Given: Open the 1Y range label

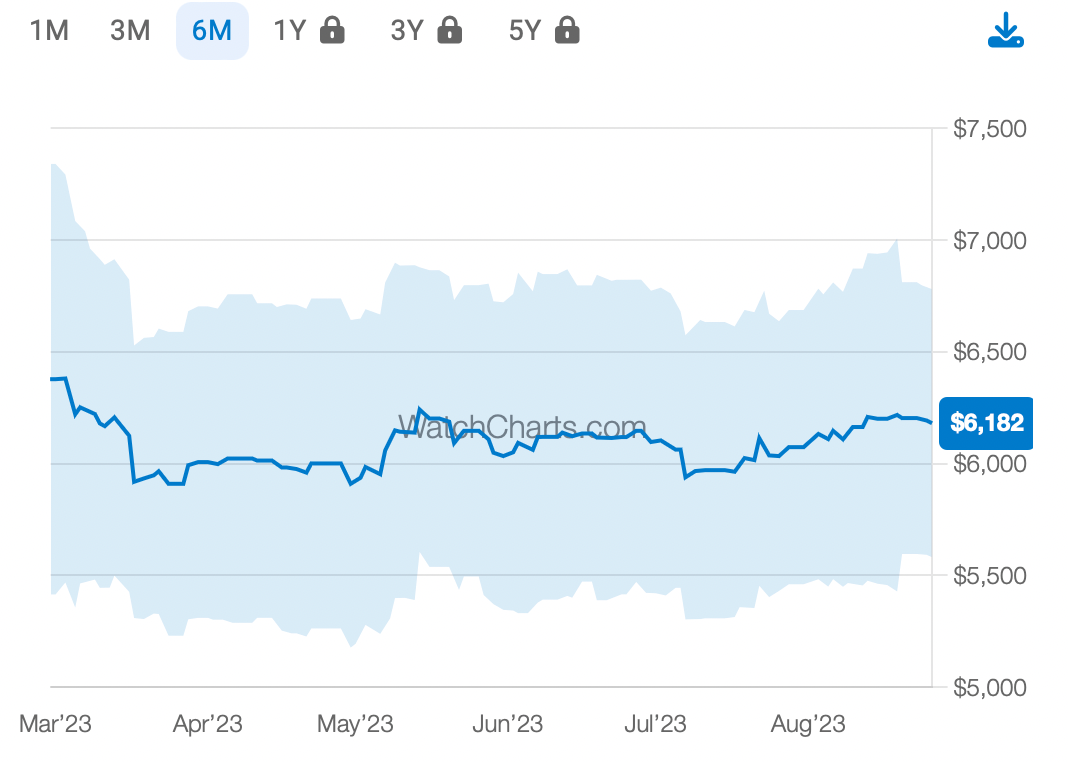Looking at the screenshot, I should pos(290,31).
